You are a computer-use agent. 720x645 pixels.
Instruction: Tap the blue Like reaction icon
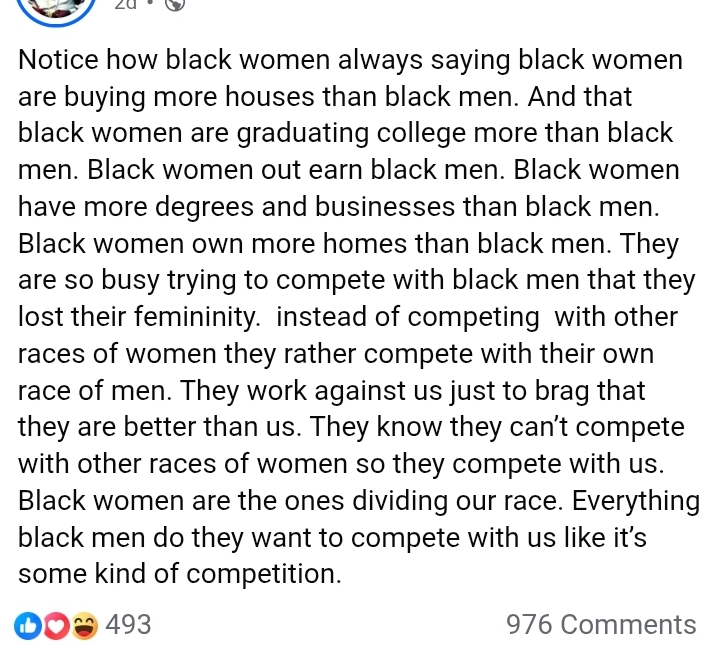coord(28,625)
